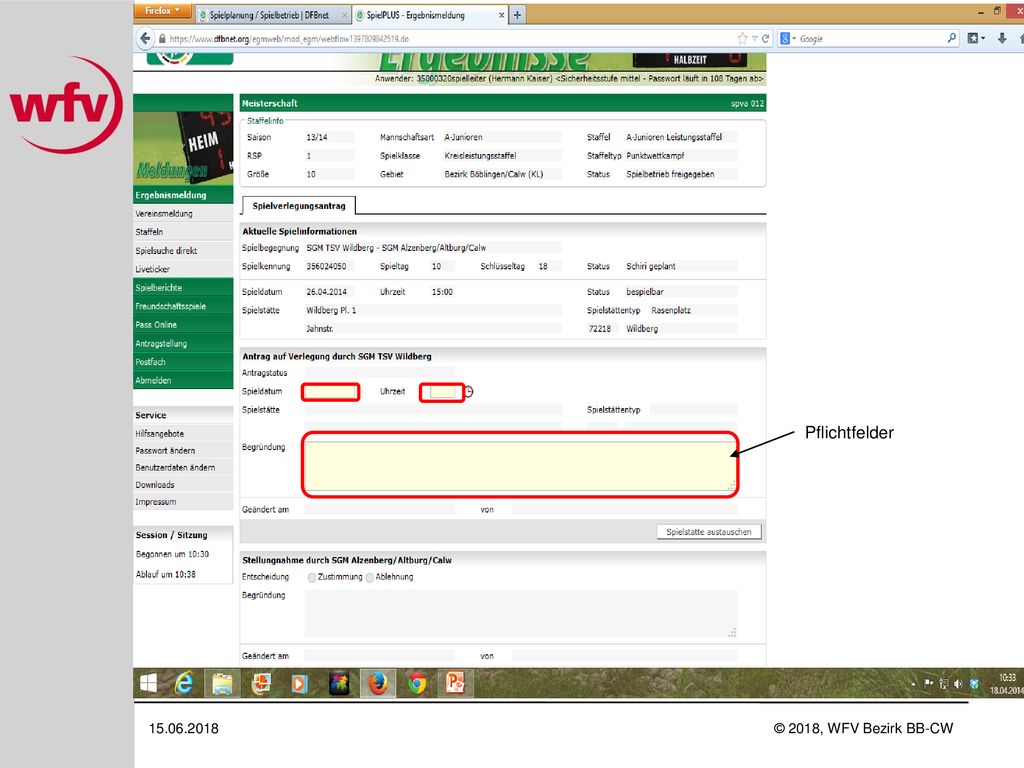Viewport: 1024px width, 768px height.
Task: Open the URL history dropdown arrow
Action: click(754, 39)
